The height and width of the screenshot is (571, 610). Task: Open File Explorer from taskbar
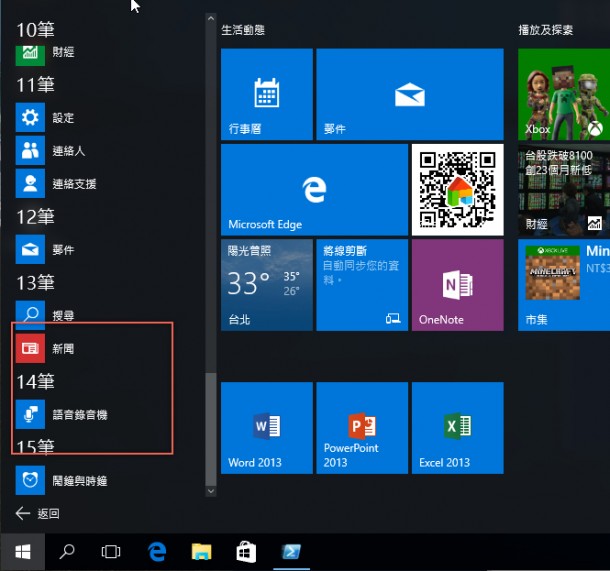(x=202, y=552)
